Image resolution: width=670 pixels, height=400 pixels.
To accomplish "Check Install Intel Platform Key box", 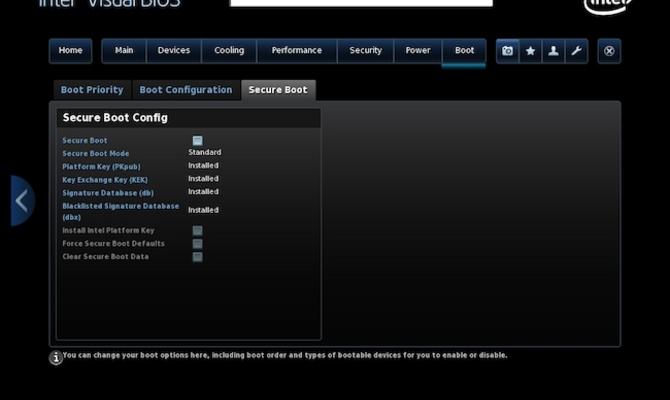I will [197, 231].
